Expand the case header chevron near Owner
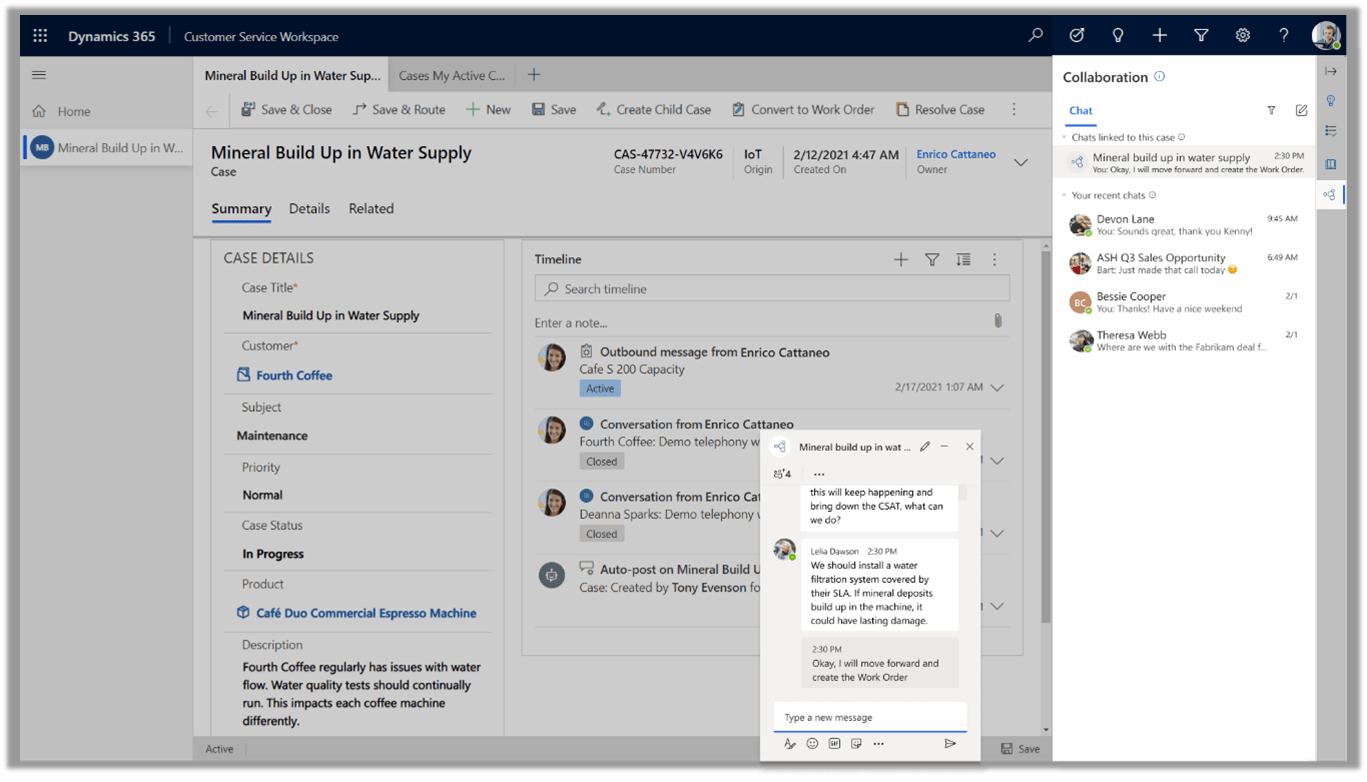Screen dimensions: 1367x782 pyautogui.click(x=1021, y=162)
